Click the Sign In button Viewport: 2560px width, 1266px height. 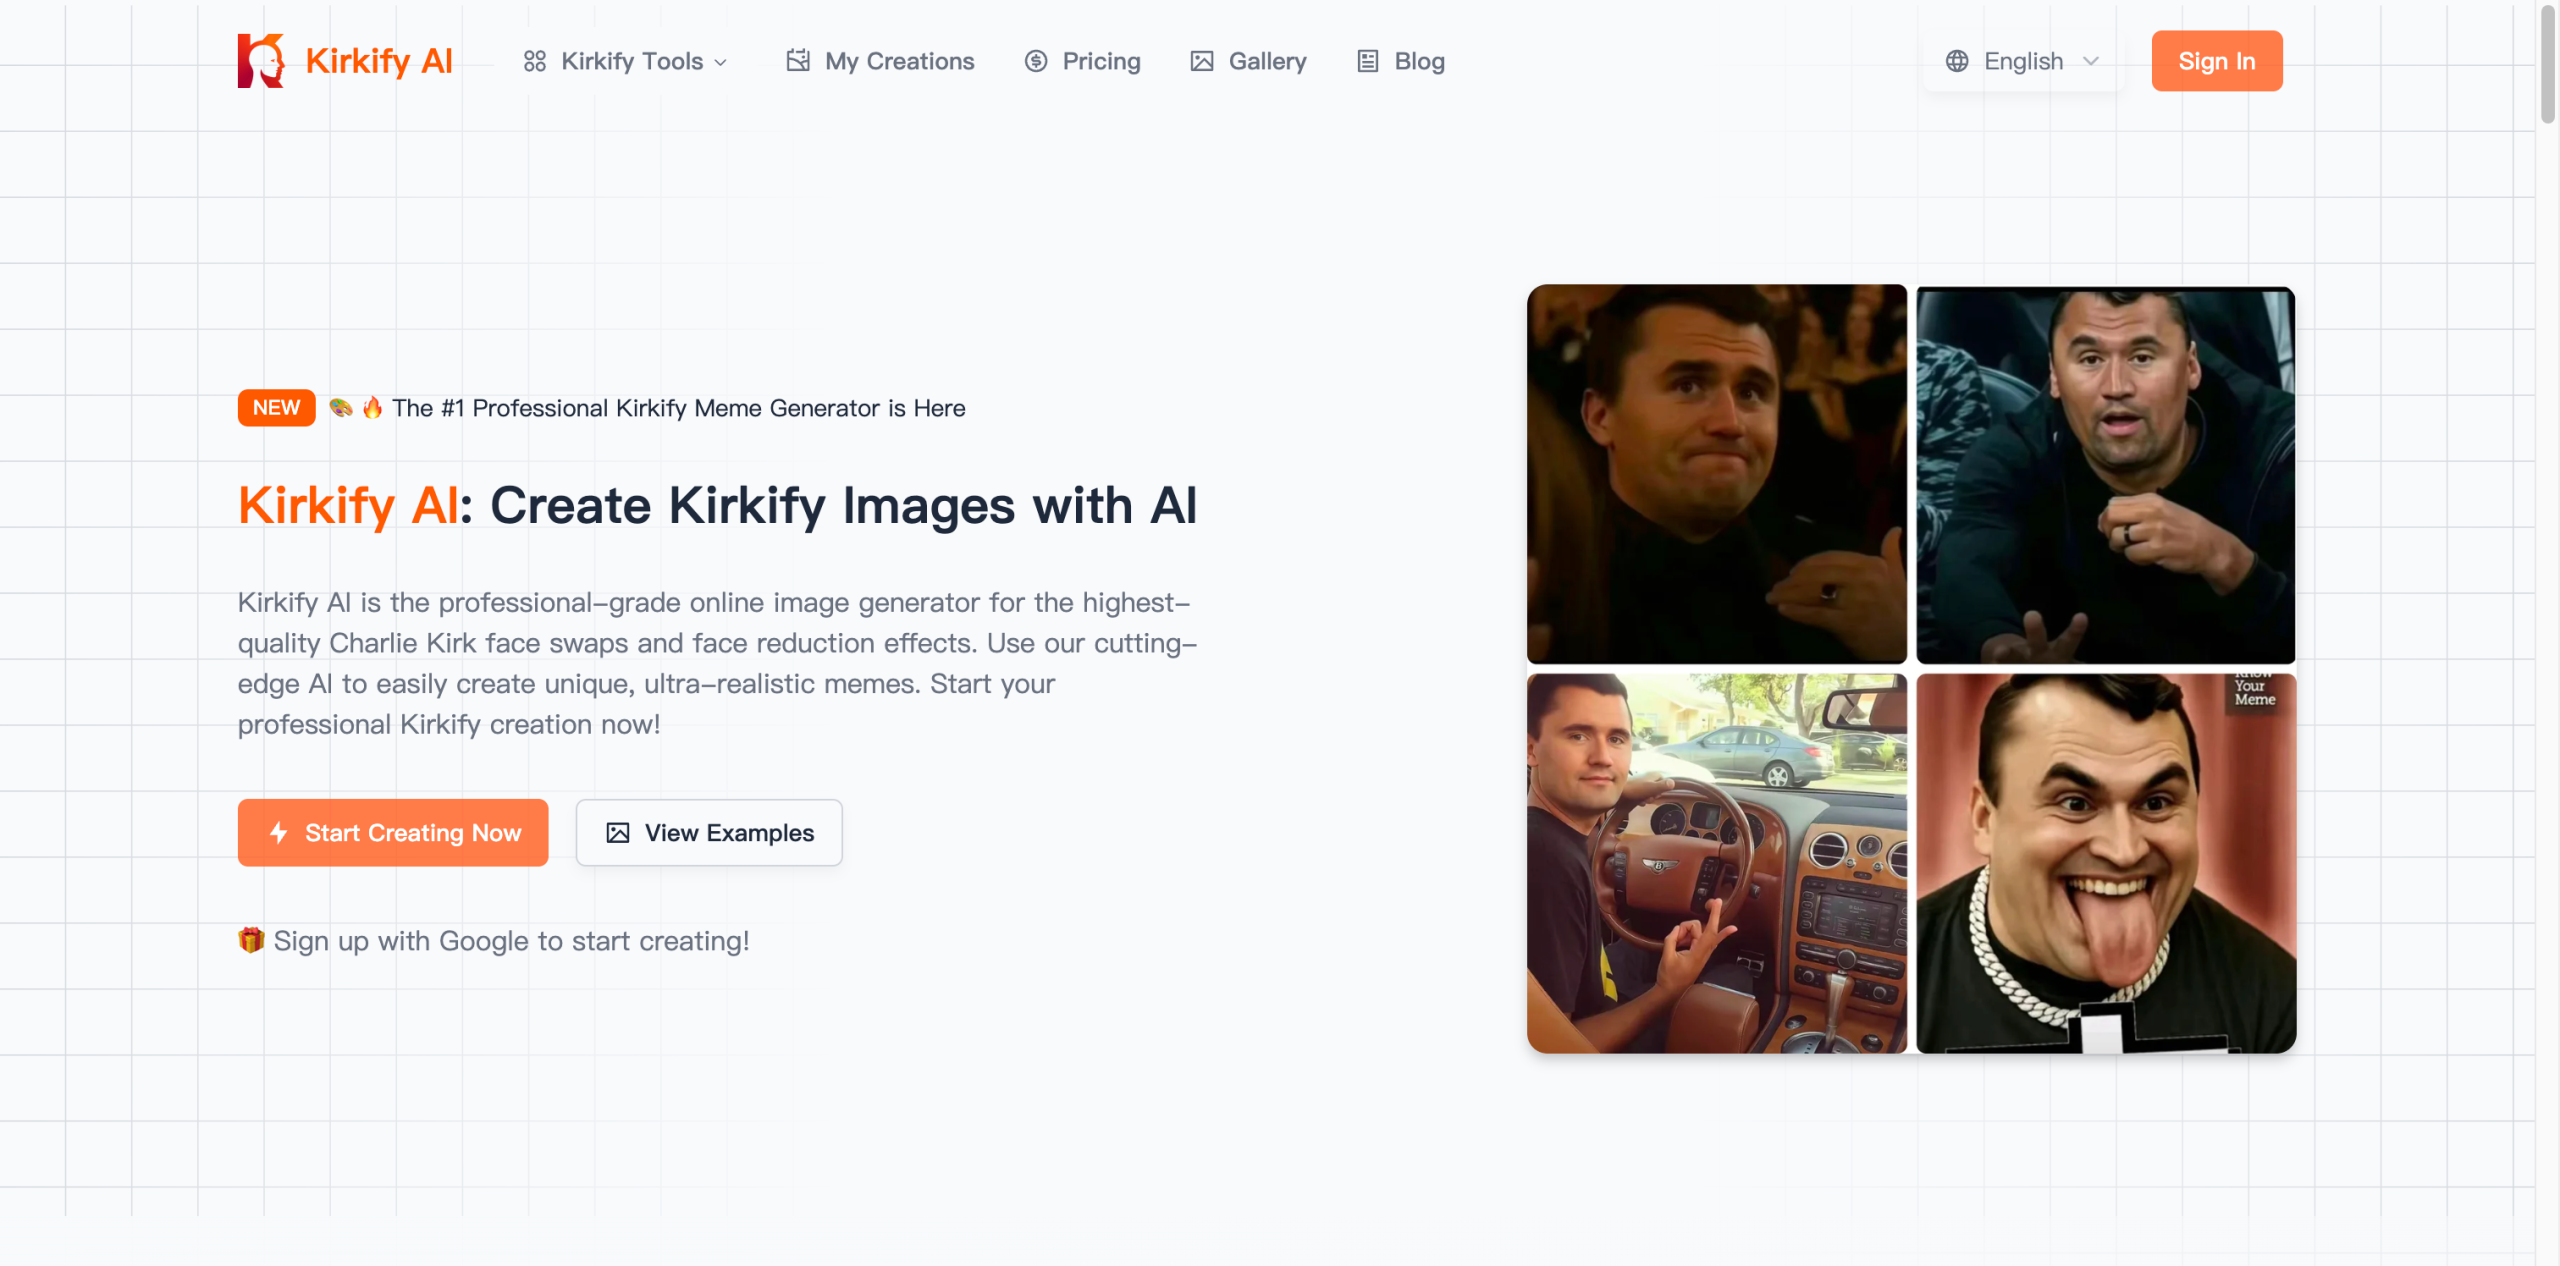(x=2216, y=61)
